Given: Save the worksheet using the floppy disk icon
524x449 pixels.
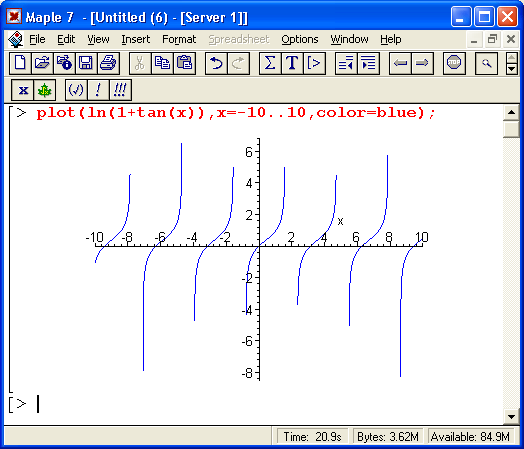Looking at the screenshot, I should click(x=86, y=63).
